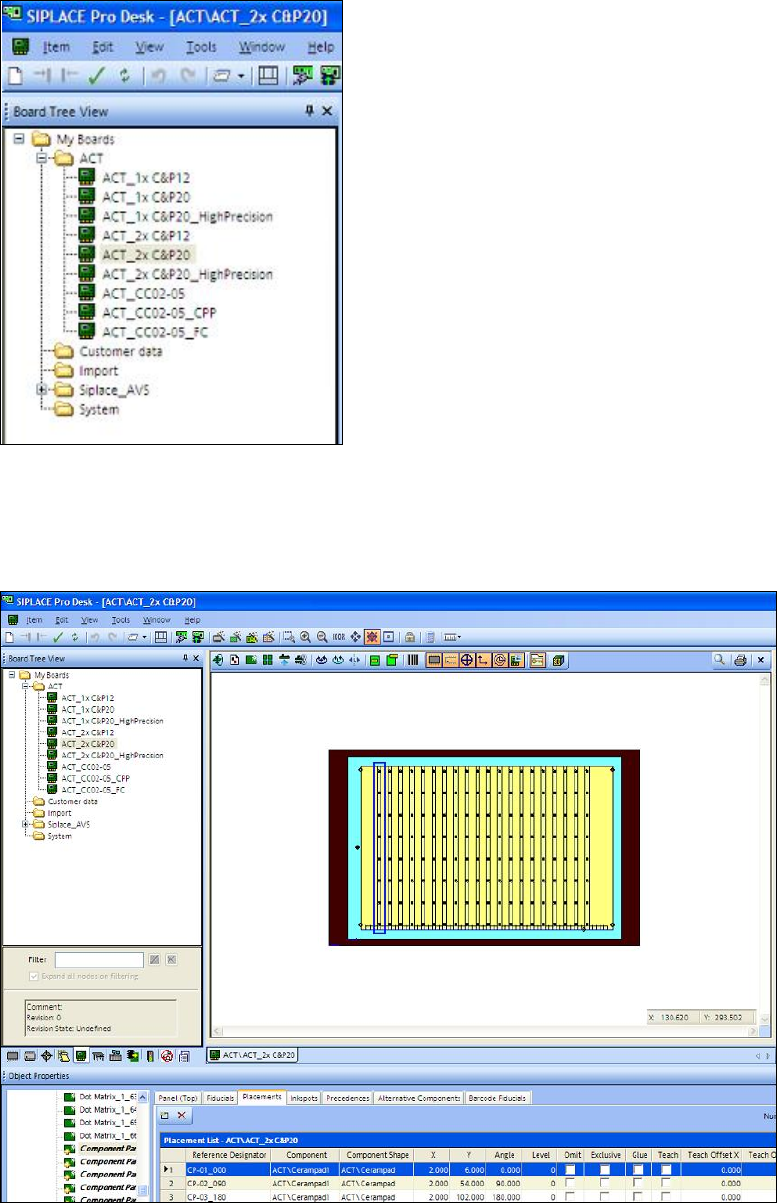This screenshot has height=1203, width=777.
Task: Close the board view with its X button
Action: click(761, 659)
